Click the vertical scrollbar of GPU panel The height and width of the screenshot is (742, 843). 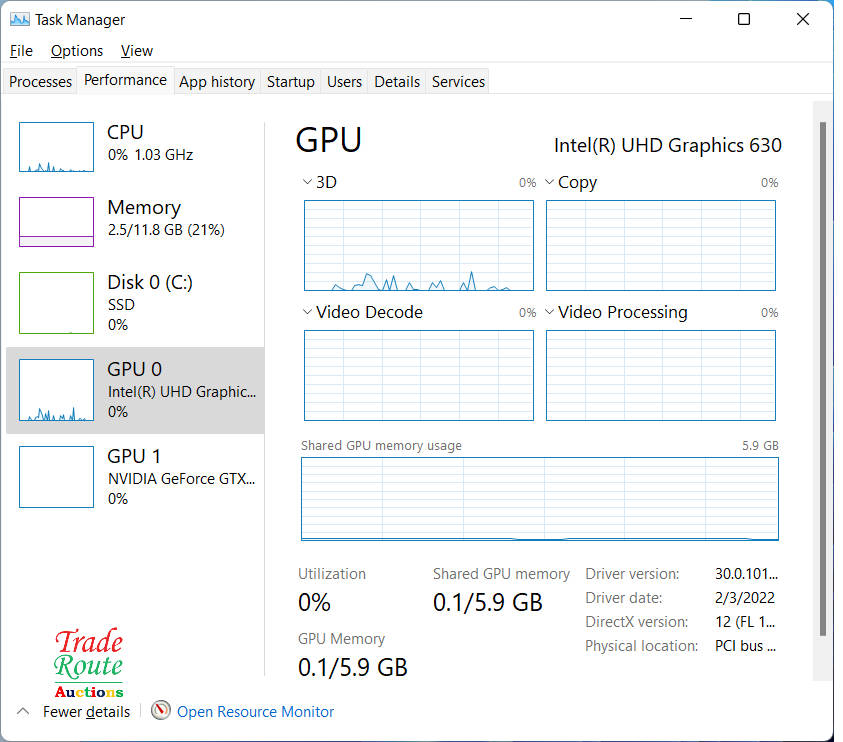pyautogui.click(x=822, y=380)
